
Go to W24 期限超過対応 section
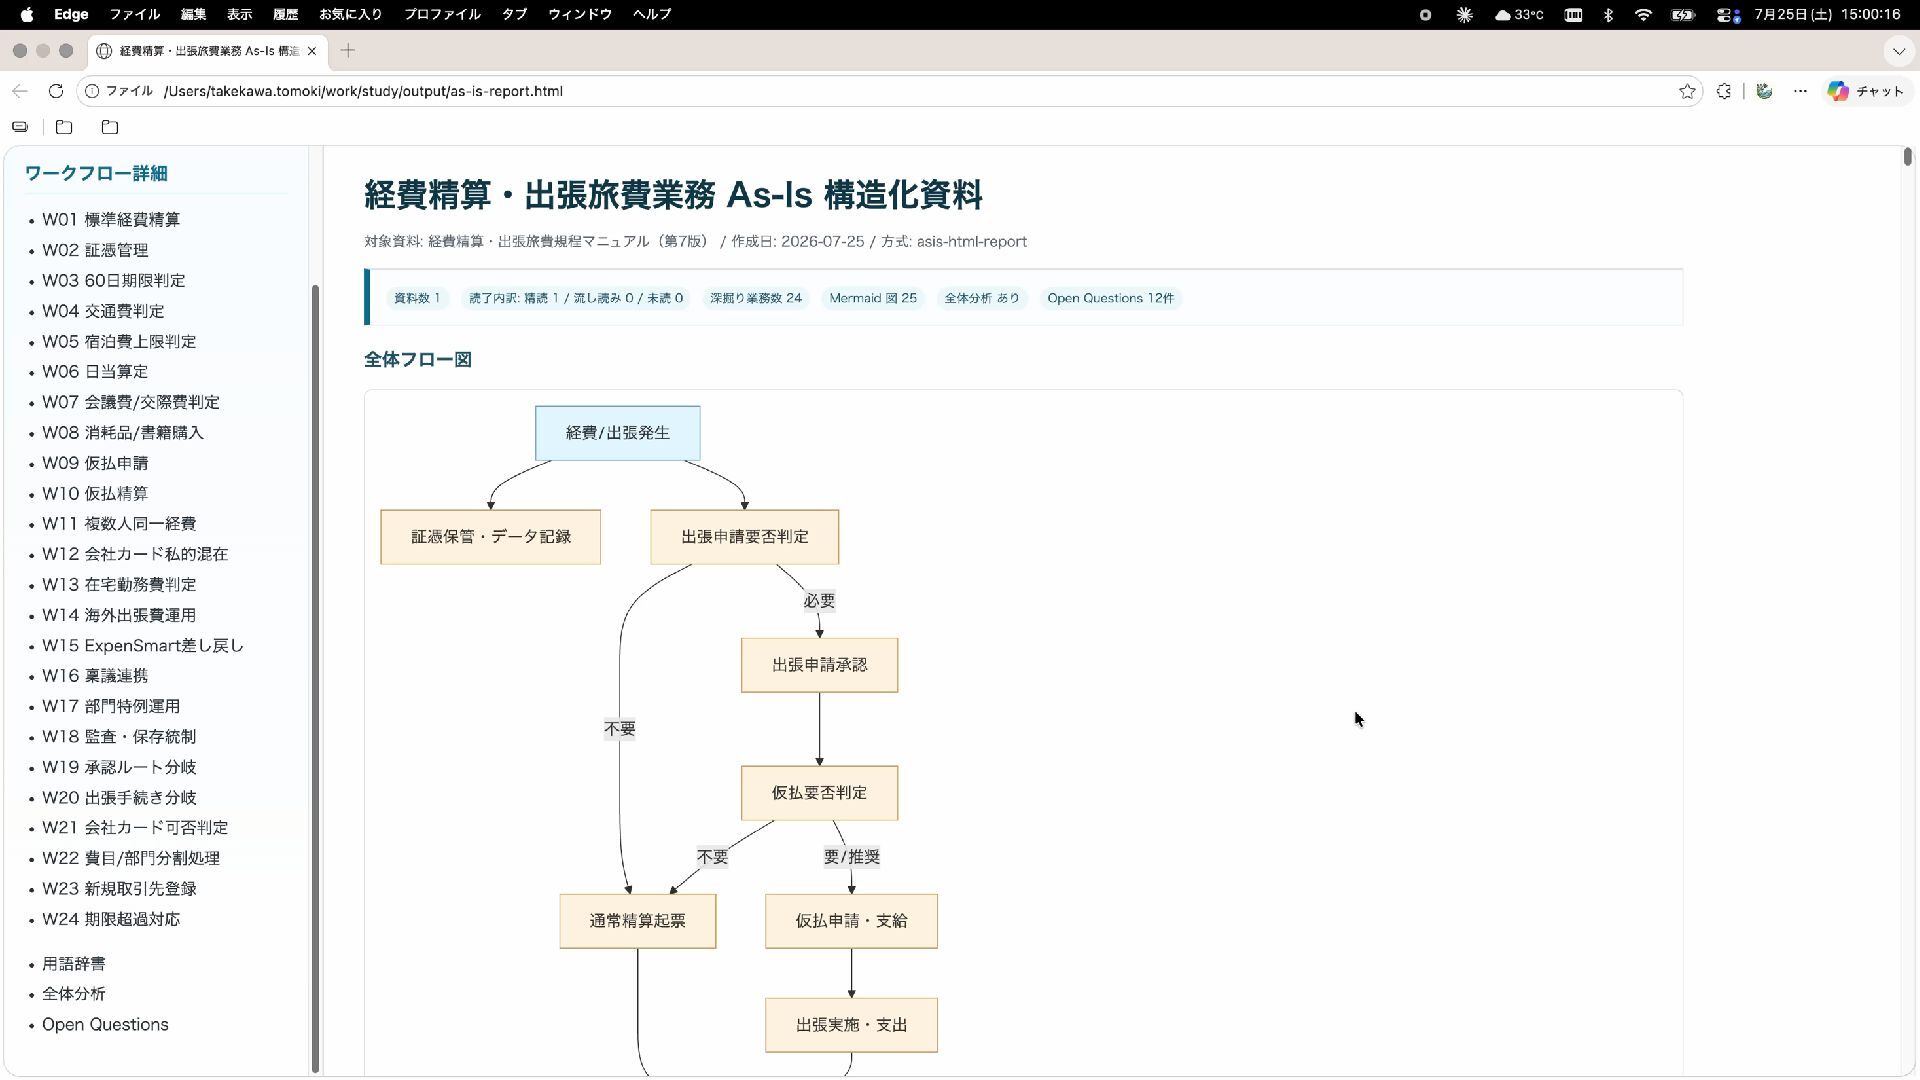coord(111,919)
